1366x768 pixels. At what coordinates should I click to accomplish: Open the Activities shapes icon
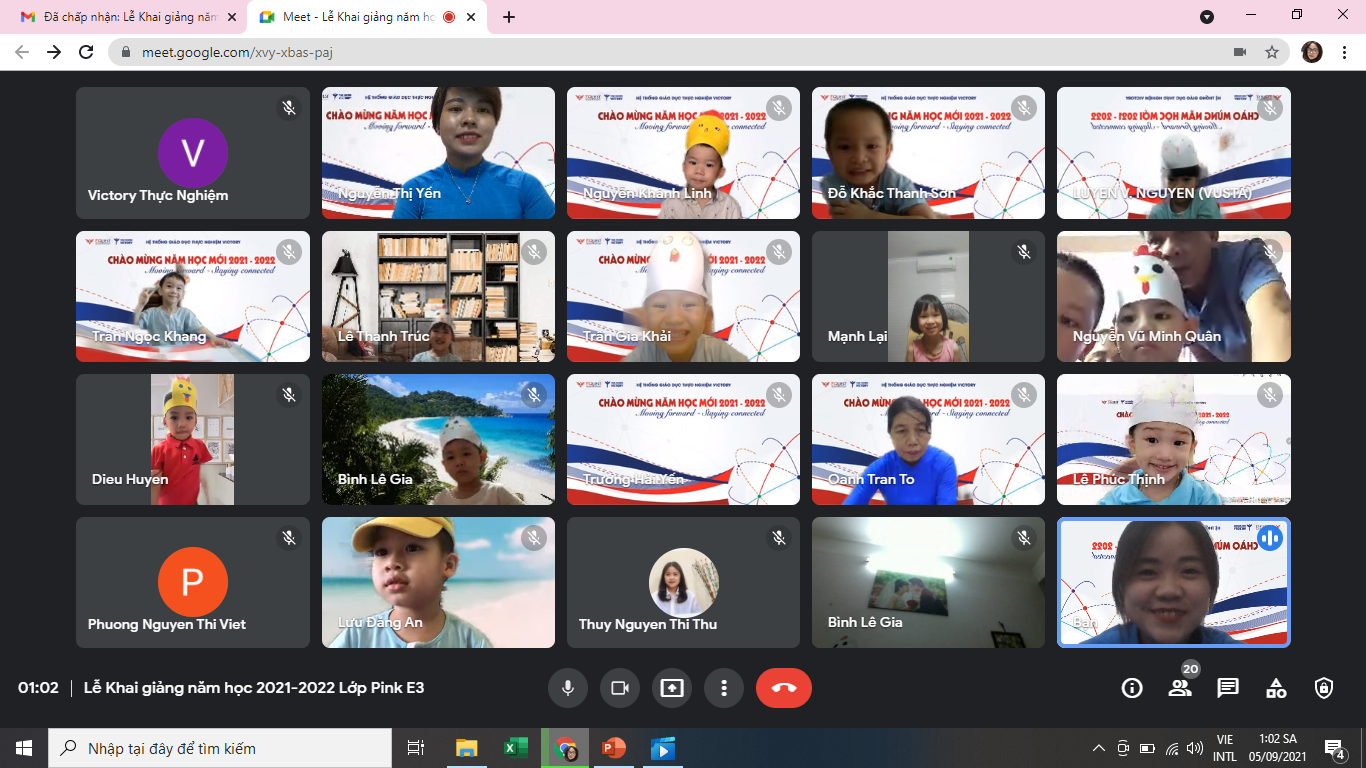[1276, 688]
